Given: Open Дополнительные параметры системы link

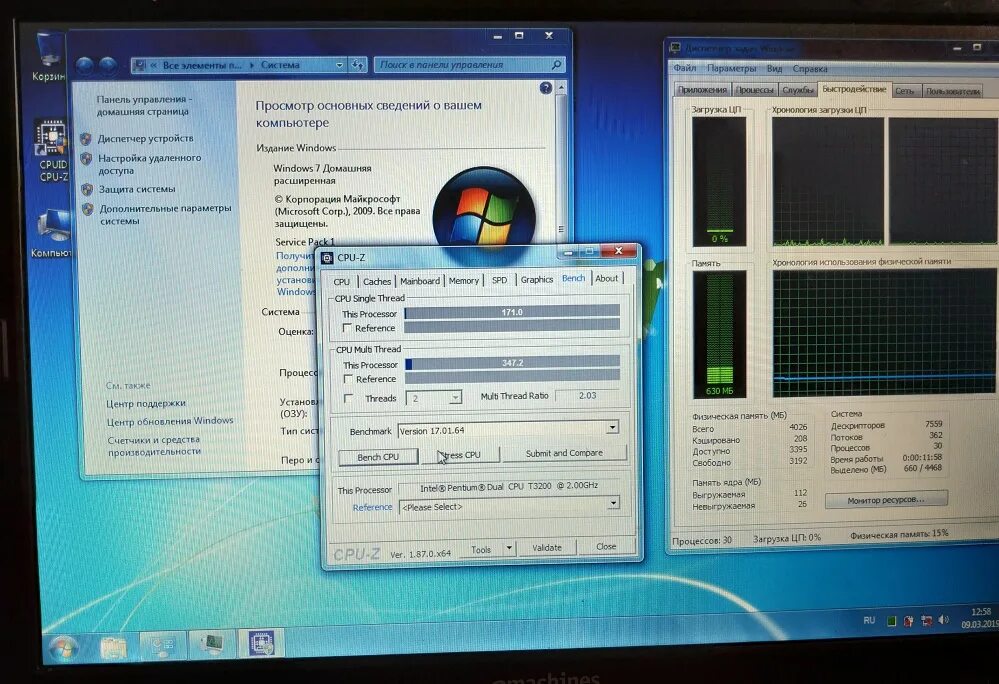Looking at the screenshot, I should pos(166,215).
